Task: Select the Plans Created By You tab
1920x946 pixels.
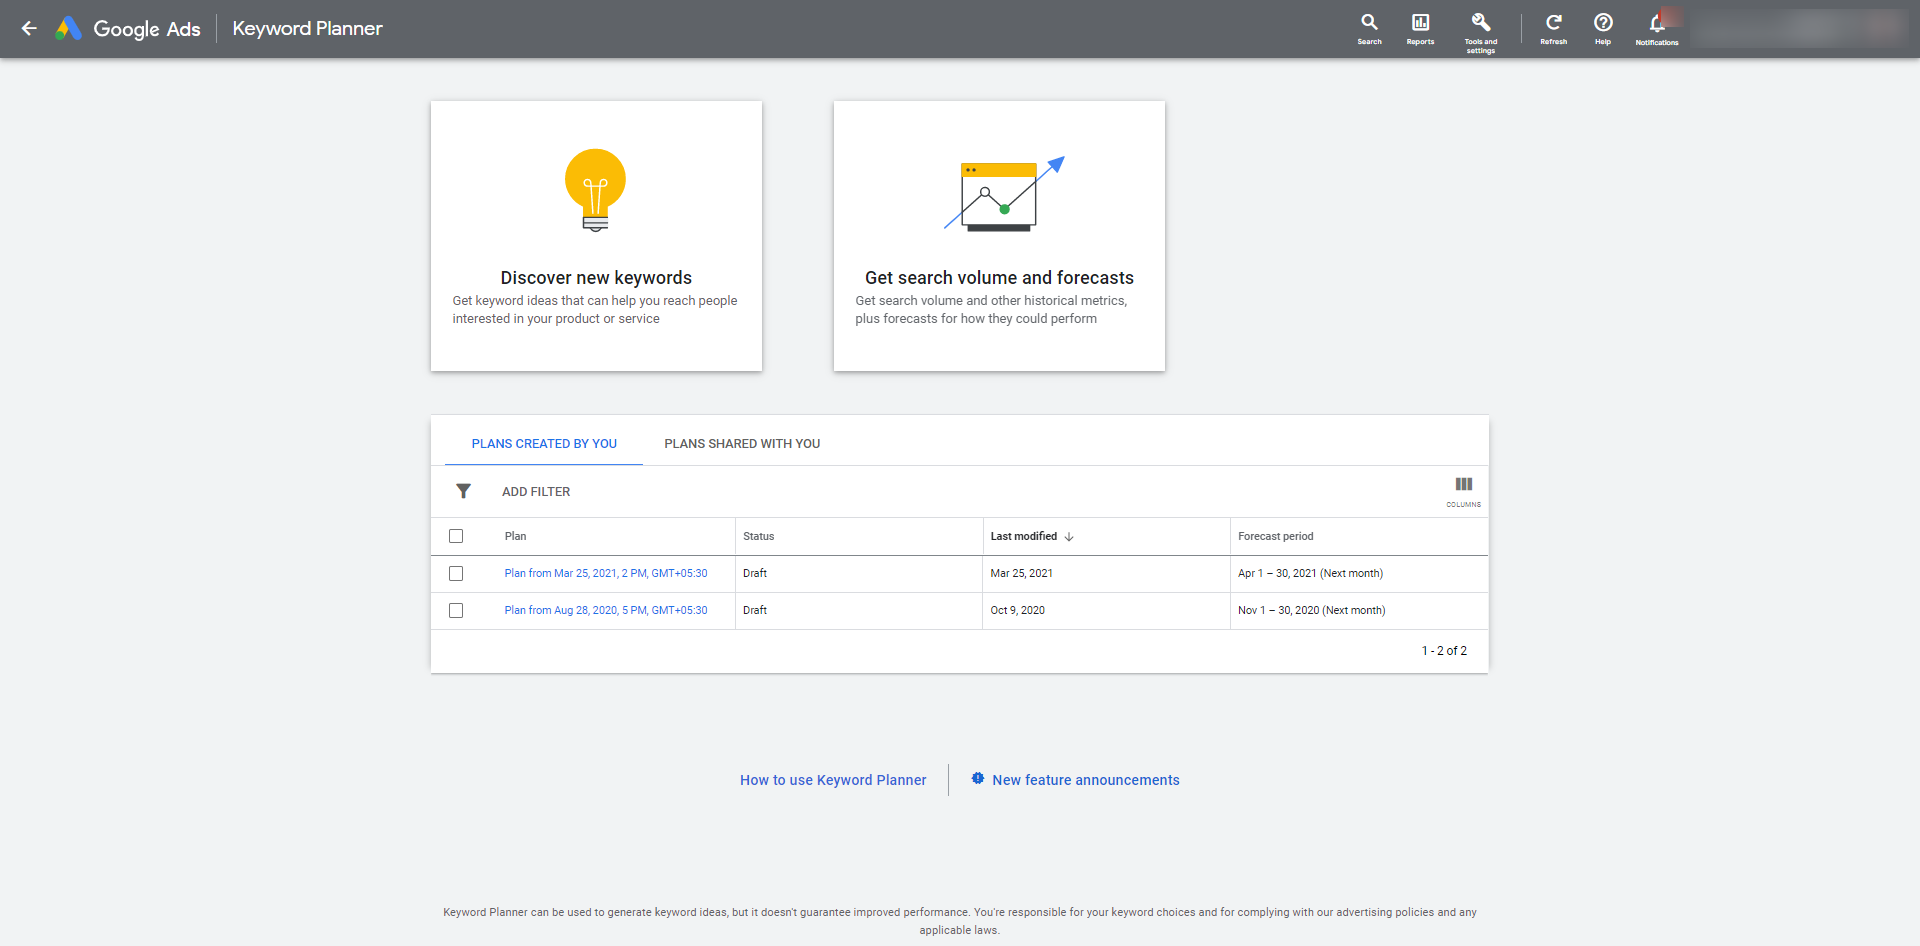Action: [543, 443]
